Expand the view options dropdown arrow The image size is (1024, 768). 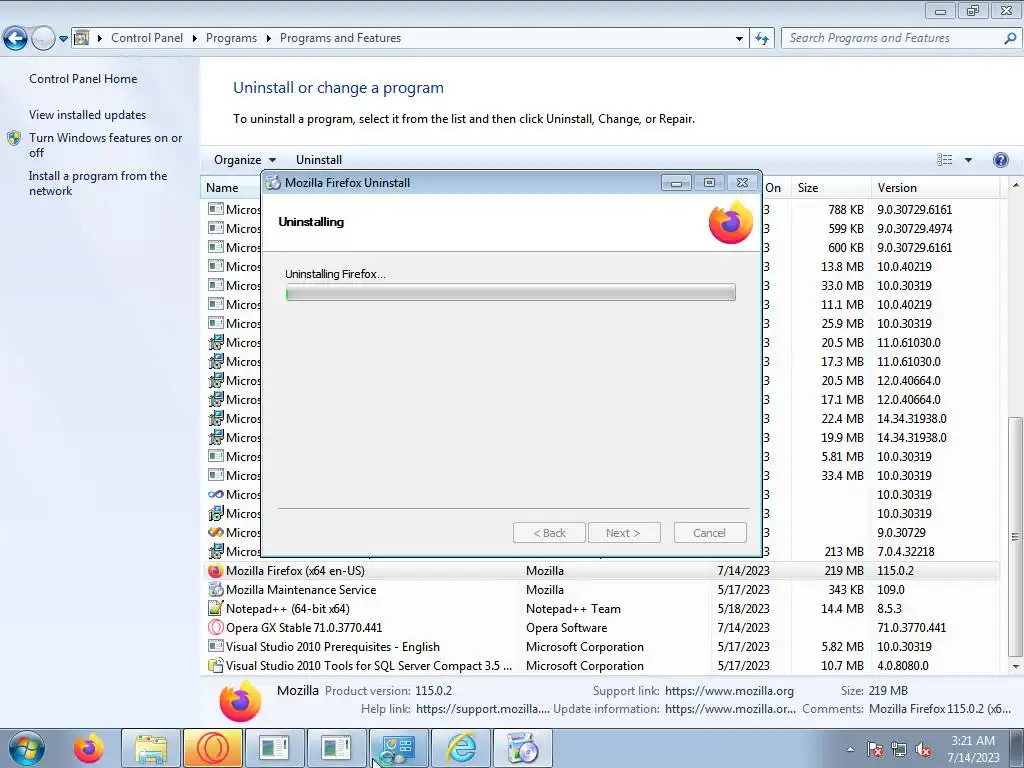[968, 160]
